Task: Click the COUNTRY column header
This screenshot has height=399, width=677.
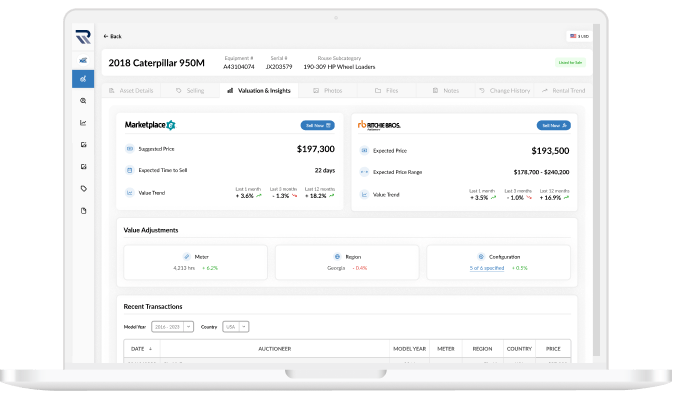Action: 519,349
